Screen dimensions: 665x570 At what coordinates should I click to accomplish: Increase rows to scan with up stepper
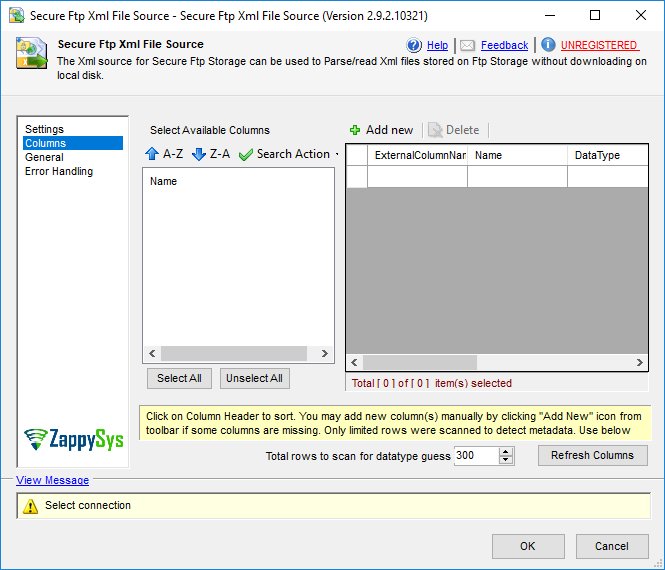pyautogui.click(x=506, y=452)
